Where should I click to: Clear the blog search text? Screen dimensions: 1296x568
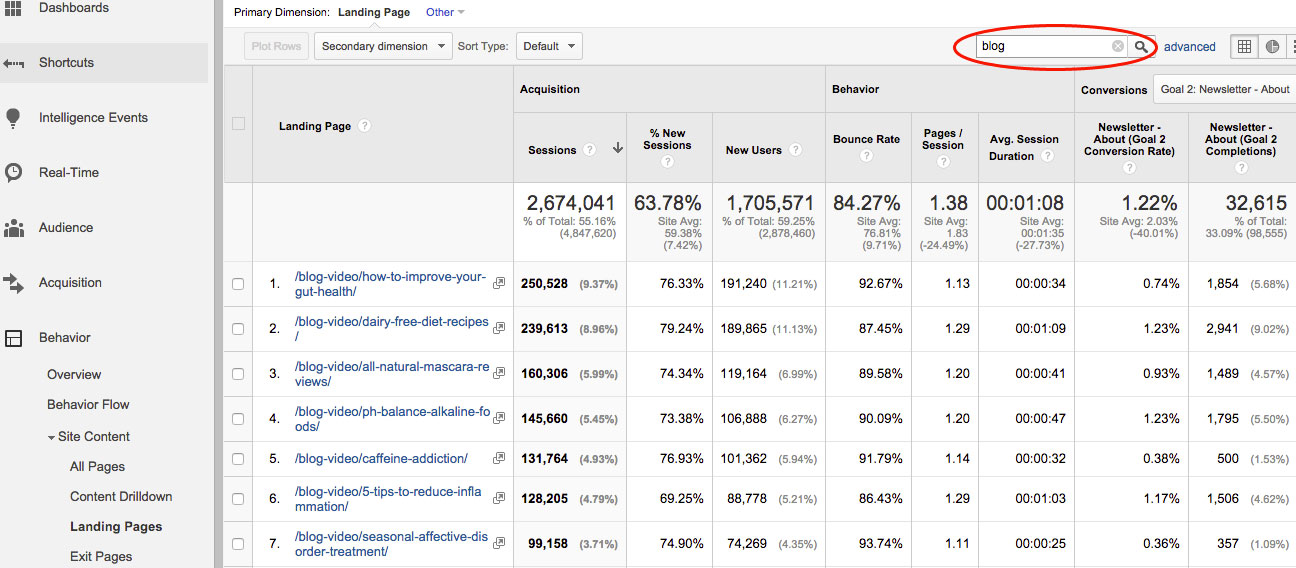click(x=1117, y=47)
